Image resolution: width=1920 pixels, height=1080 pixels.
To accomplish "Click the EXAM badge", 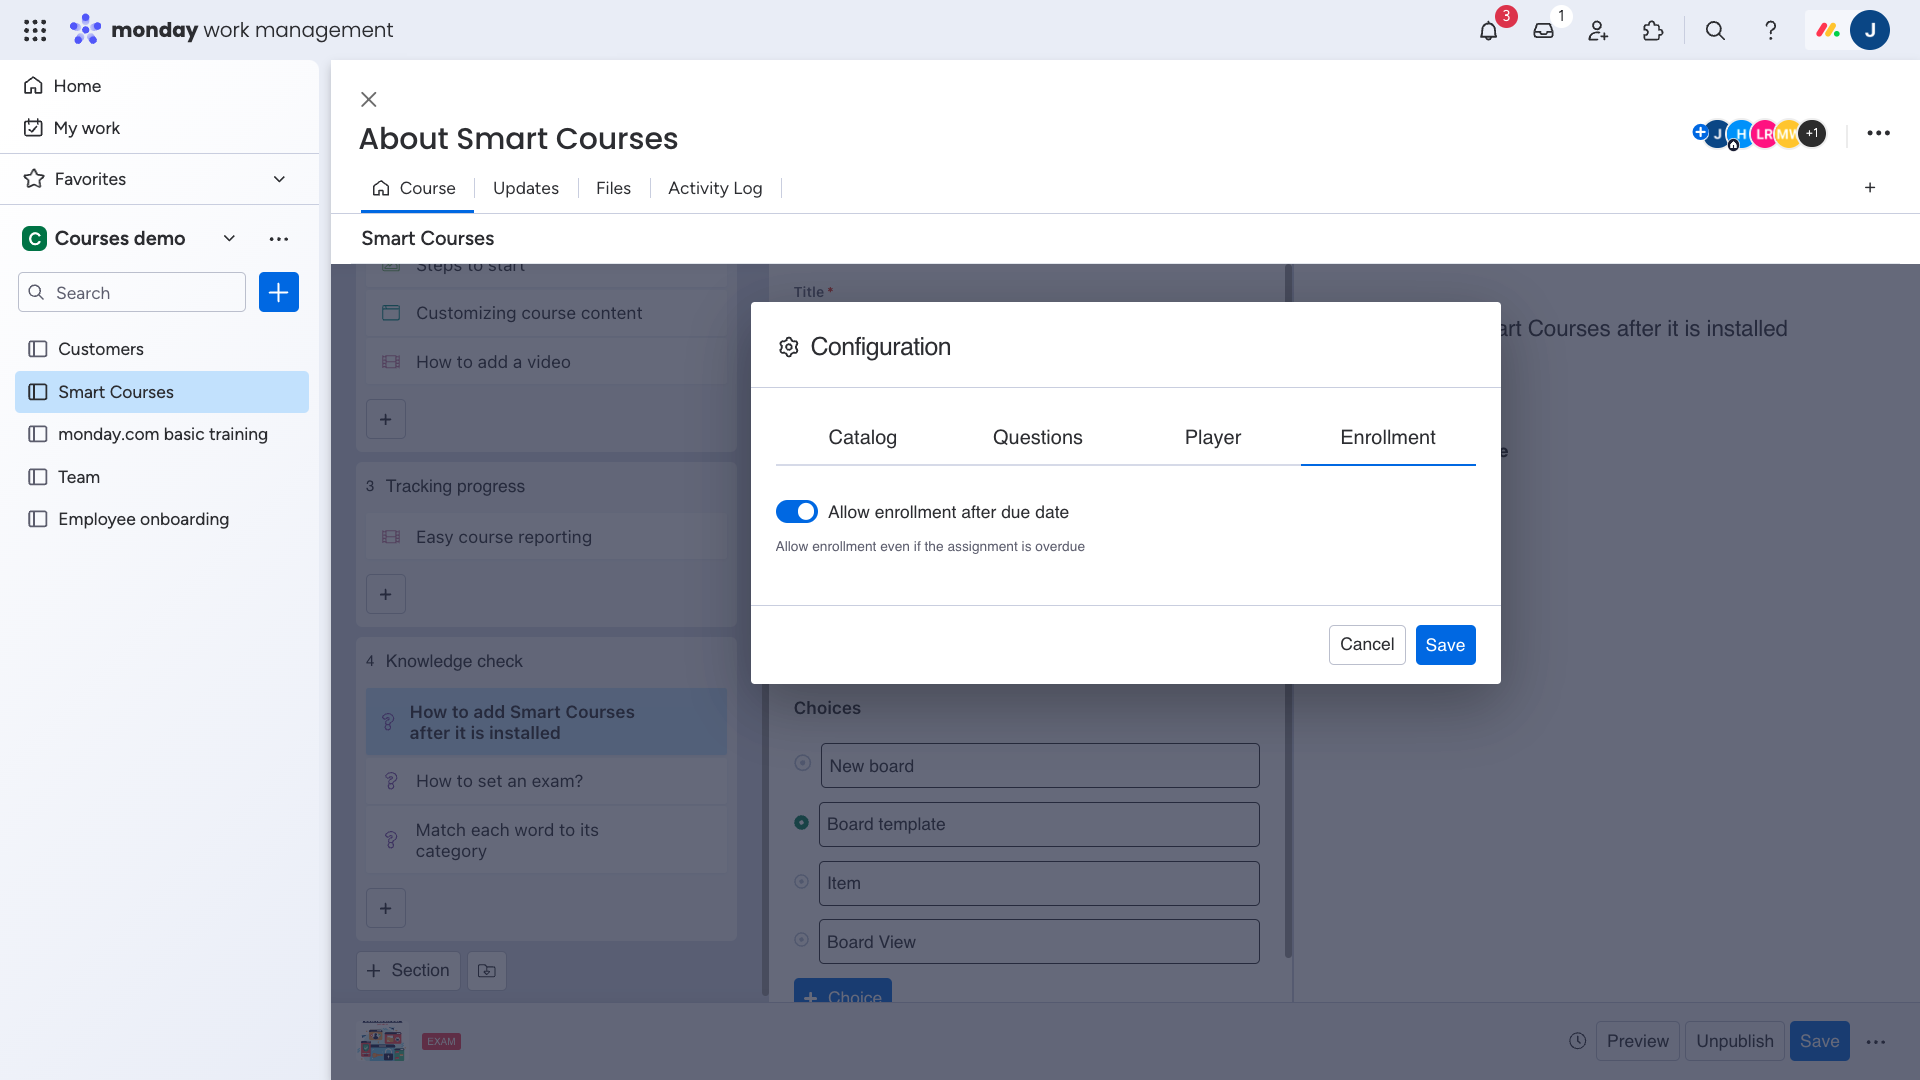I will click(x=441, y=1041).
